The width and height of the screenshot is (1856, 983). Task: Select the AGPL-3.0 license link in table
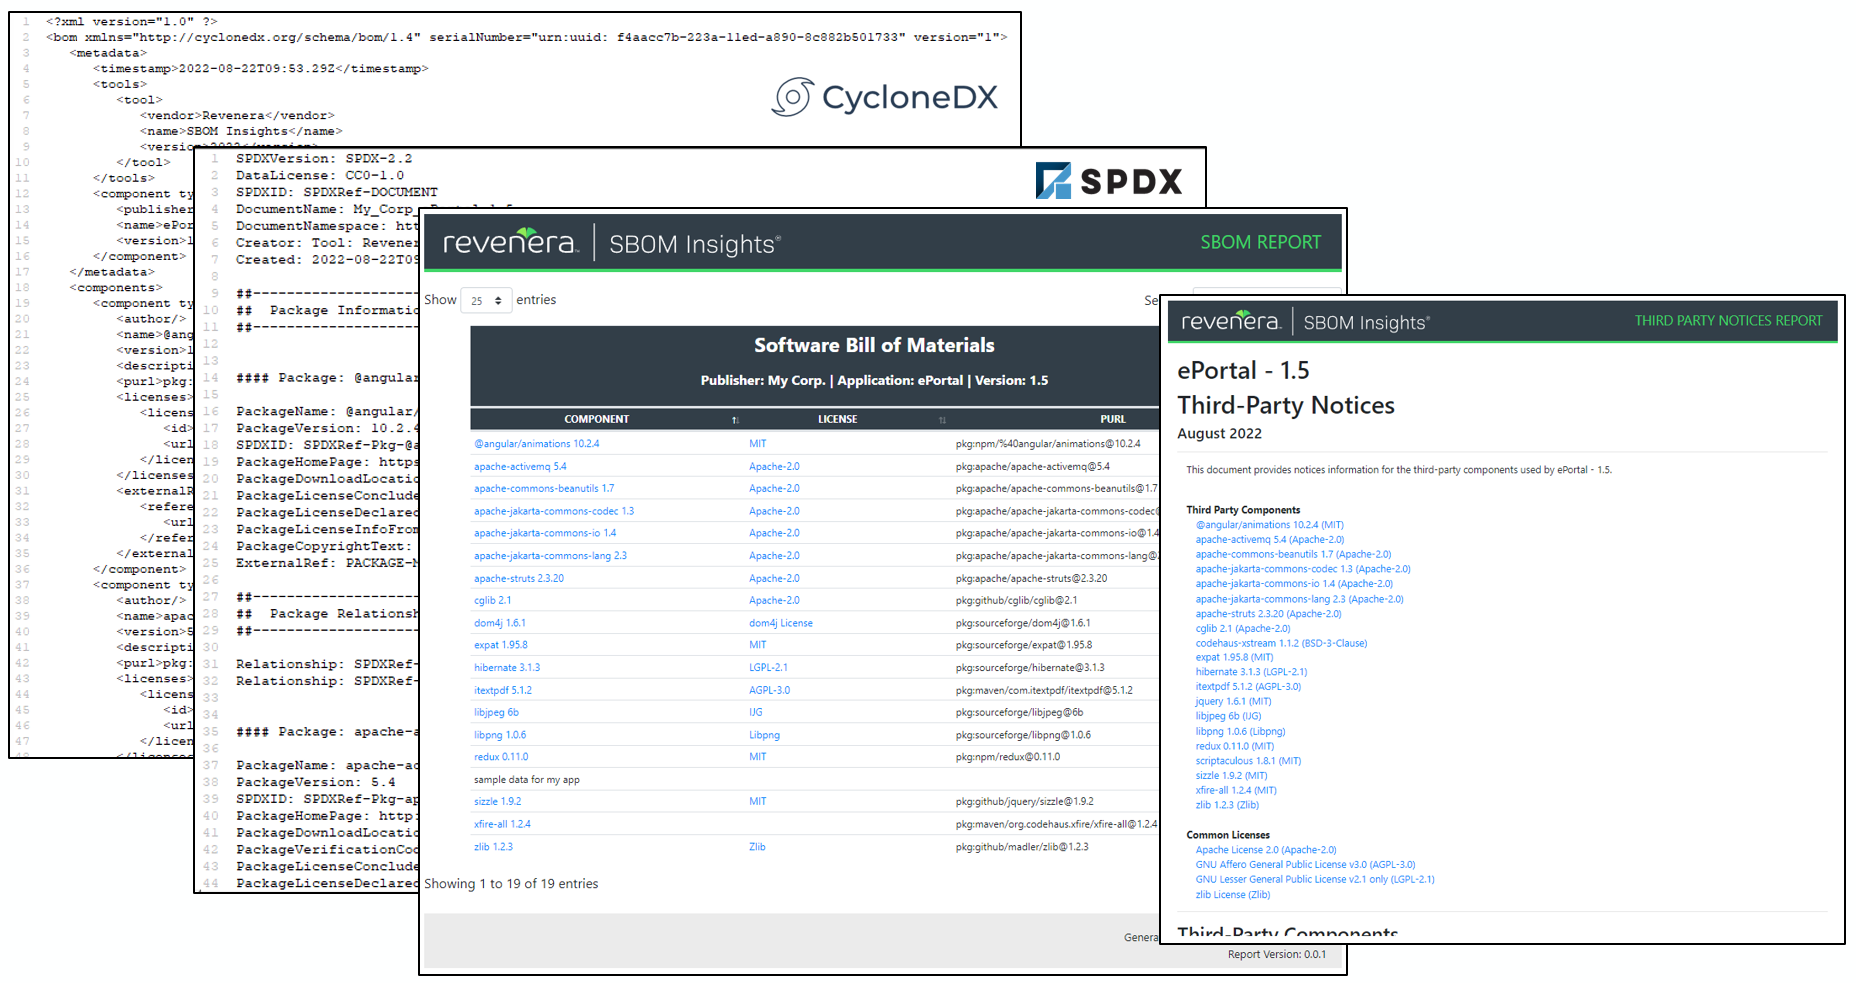point(769,690)
